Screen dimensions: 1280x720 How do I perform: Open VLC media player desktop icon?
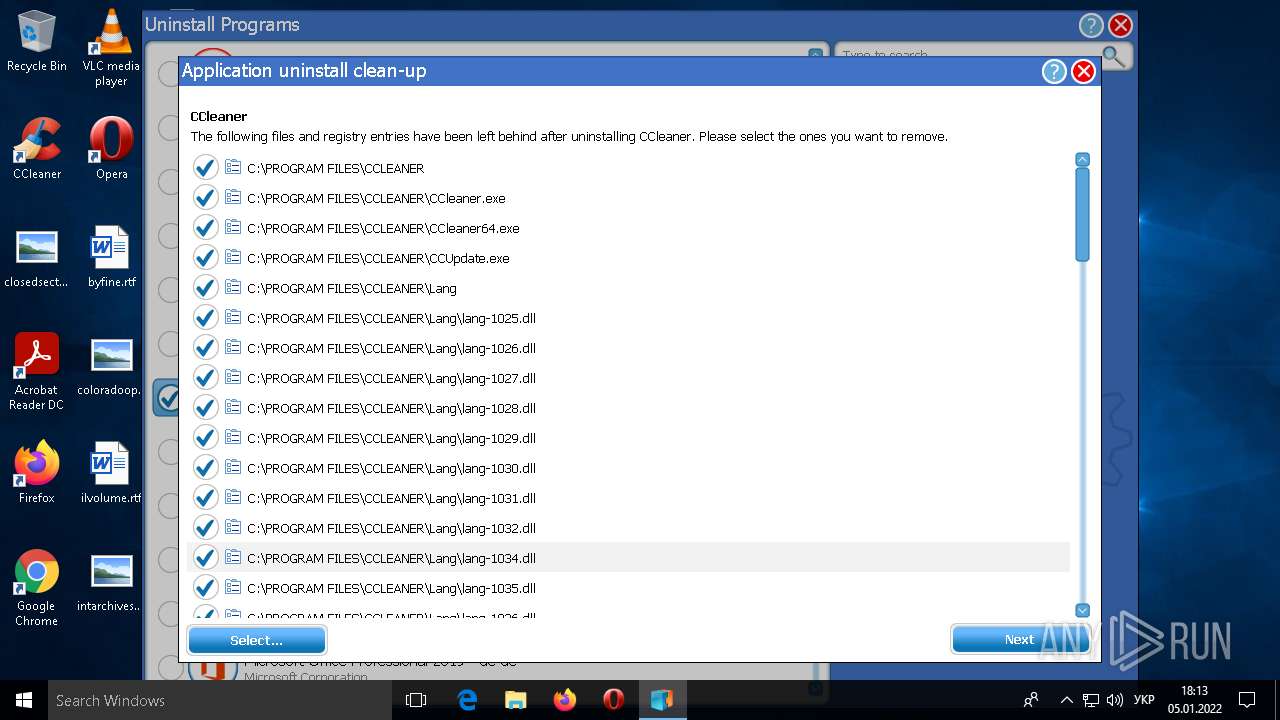[111, 48]
